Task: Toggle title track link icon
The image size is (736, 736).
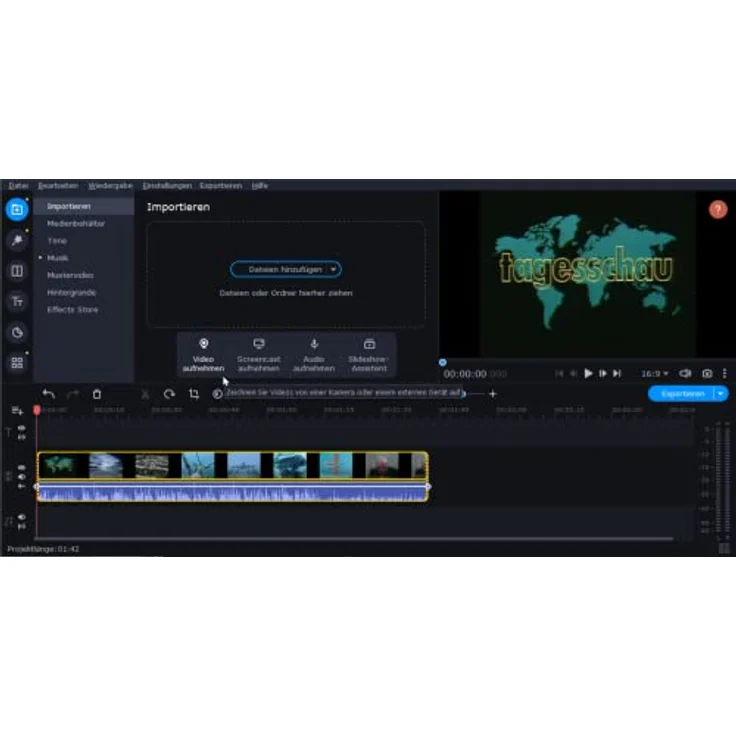Action: coord(22,437)
